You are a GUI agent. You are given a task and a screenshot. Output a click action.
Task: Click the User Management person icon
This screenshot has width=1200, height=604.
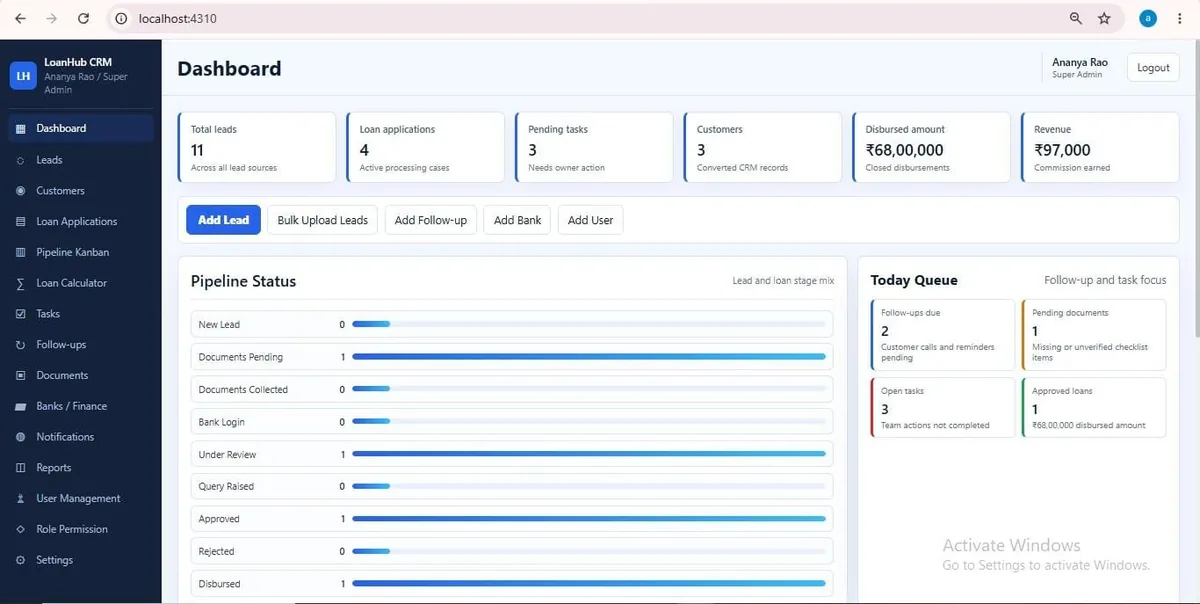[21, 499]
